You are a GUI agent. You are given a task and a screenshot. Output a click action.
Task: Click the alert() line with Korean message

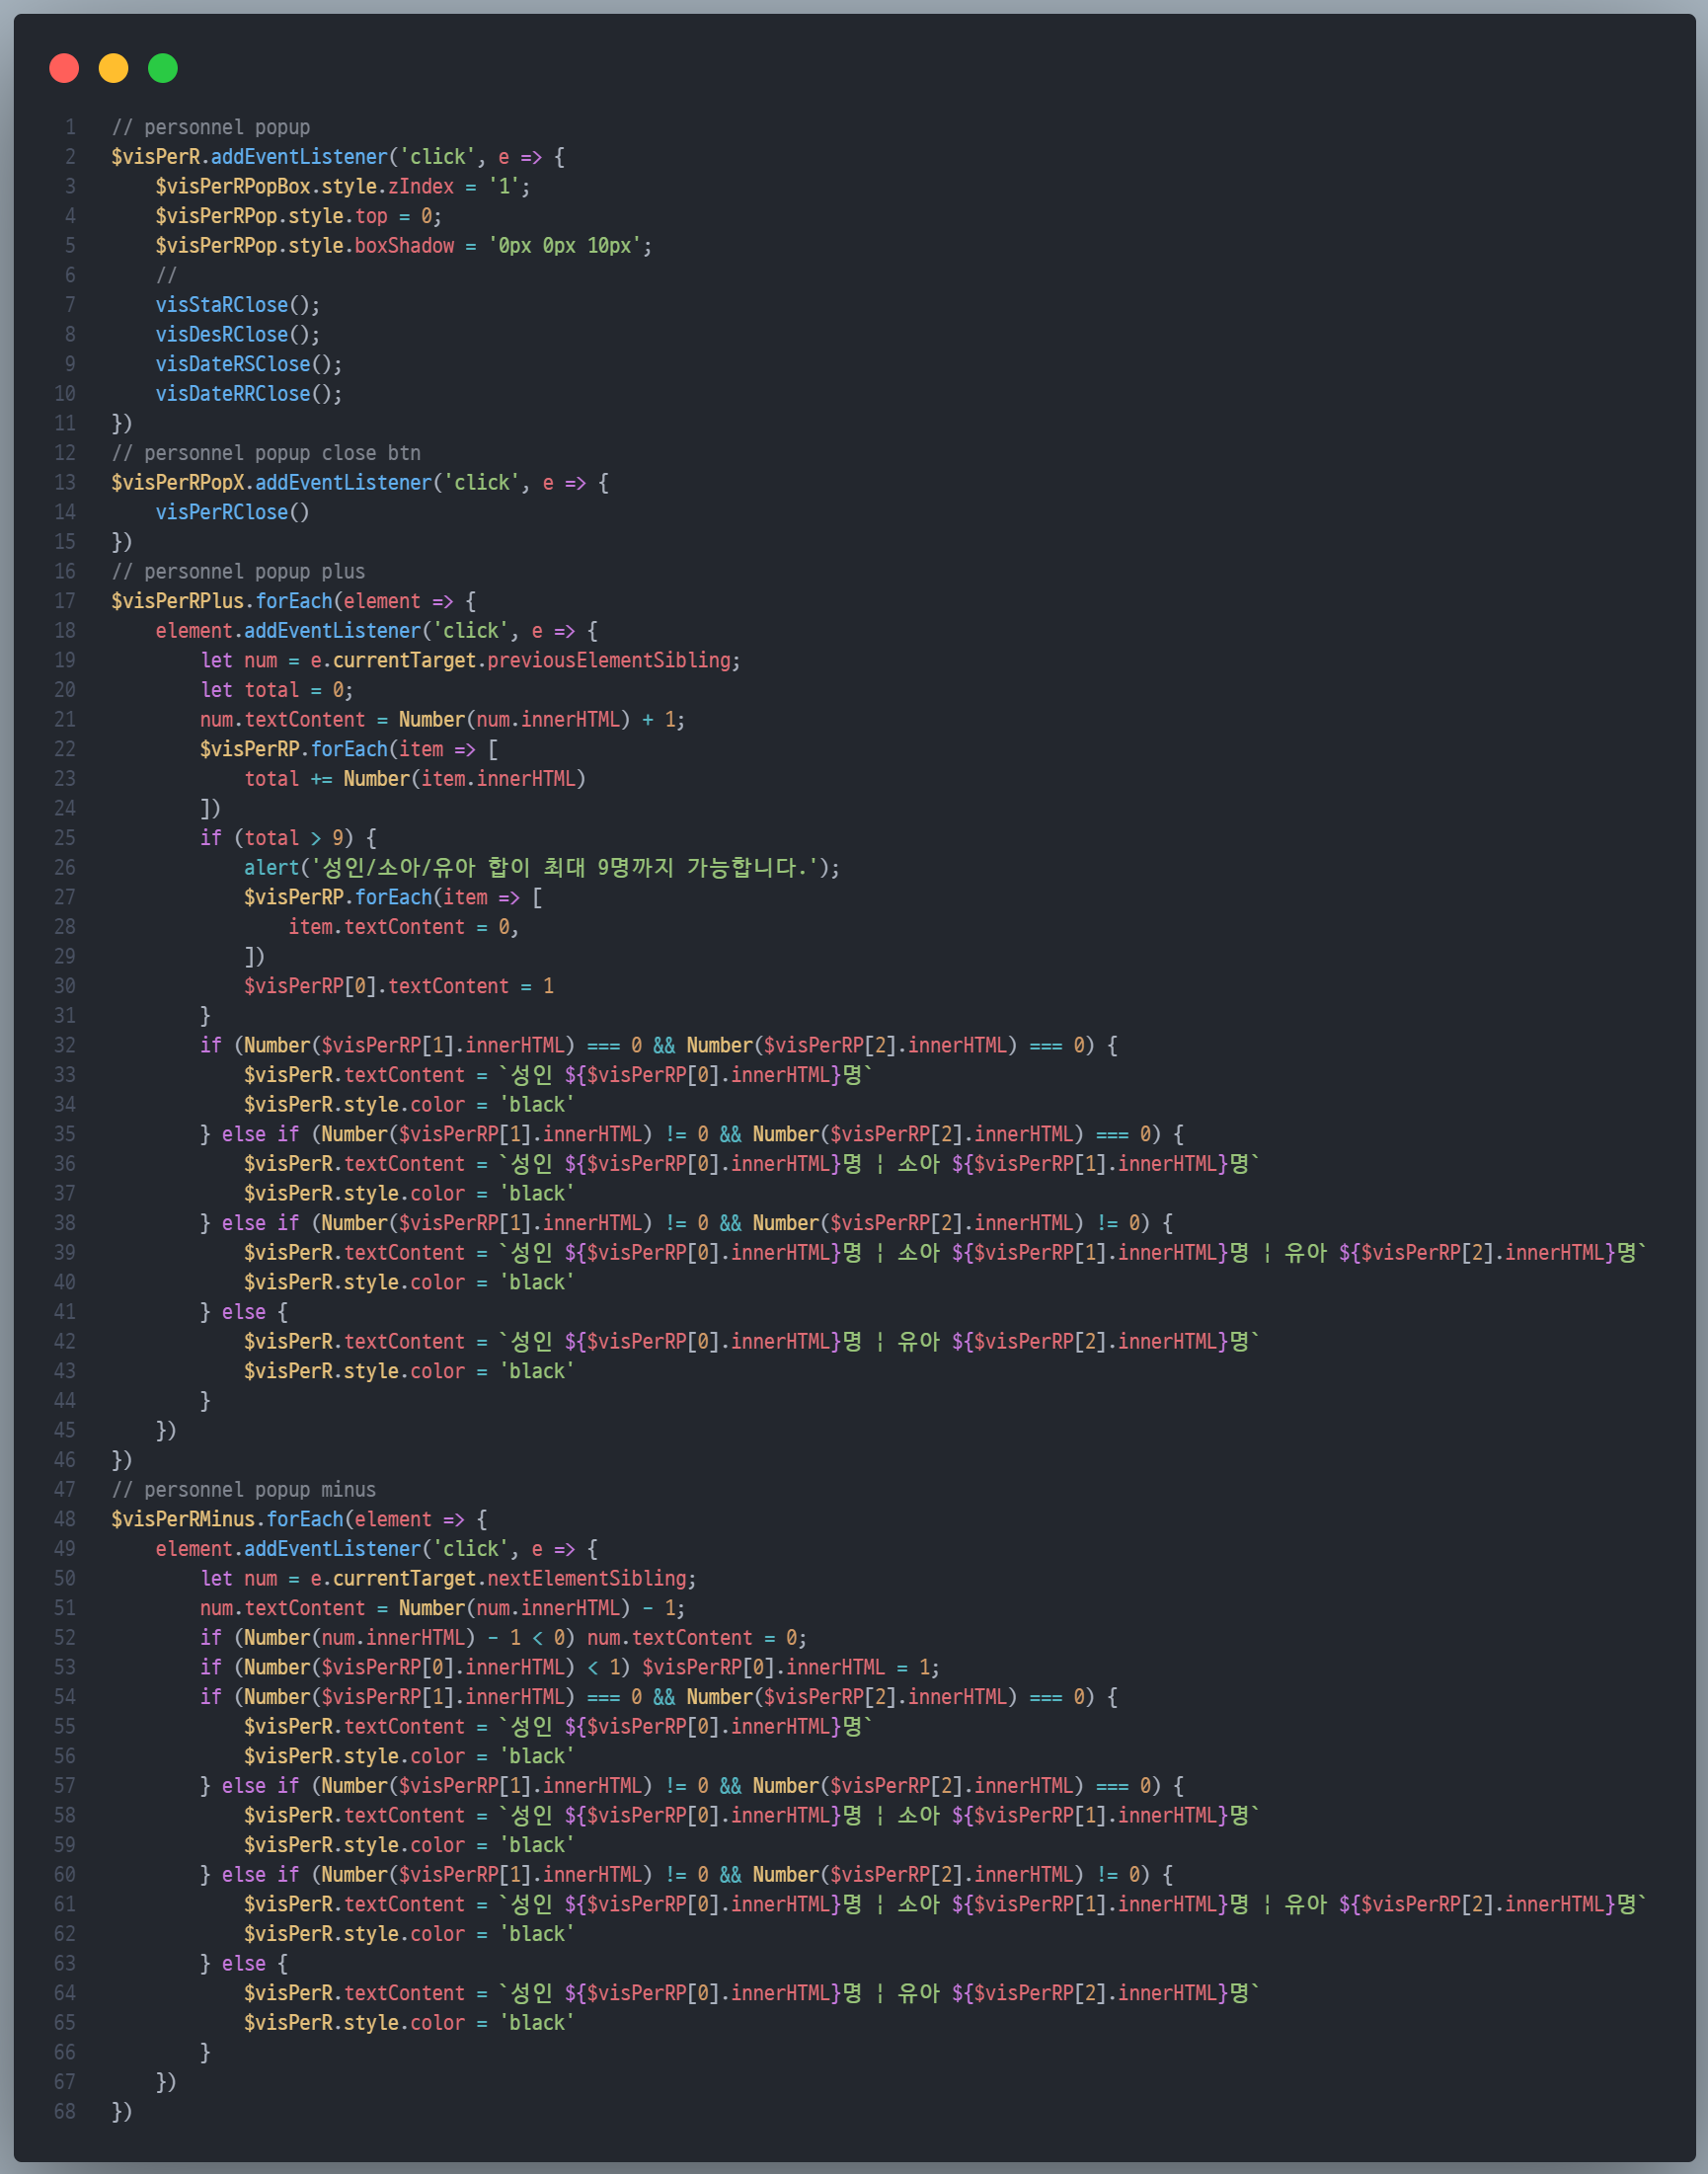tap(542, 867)
